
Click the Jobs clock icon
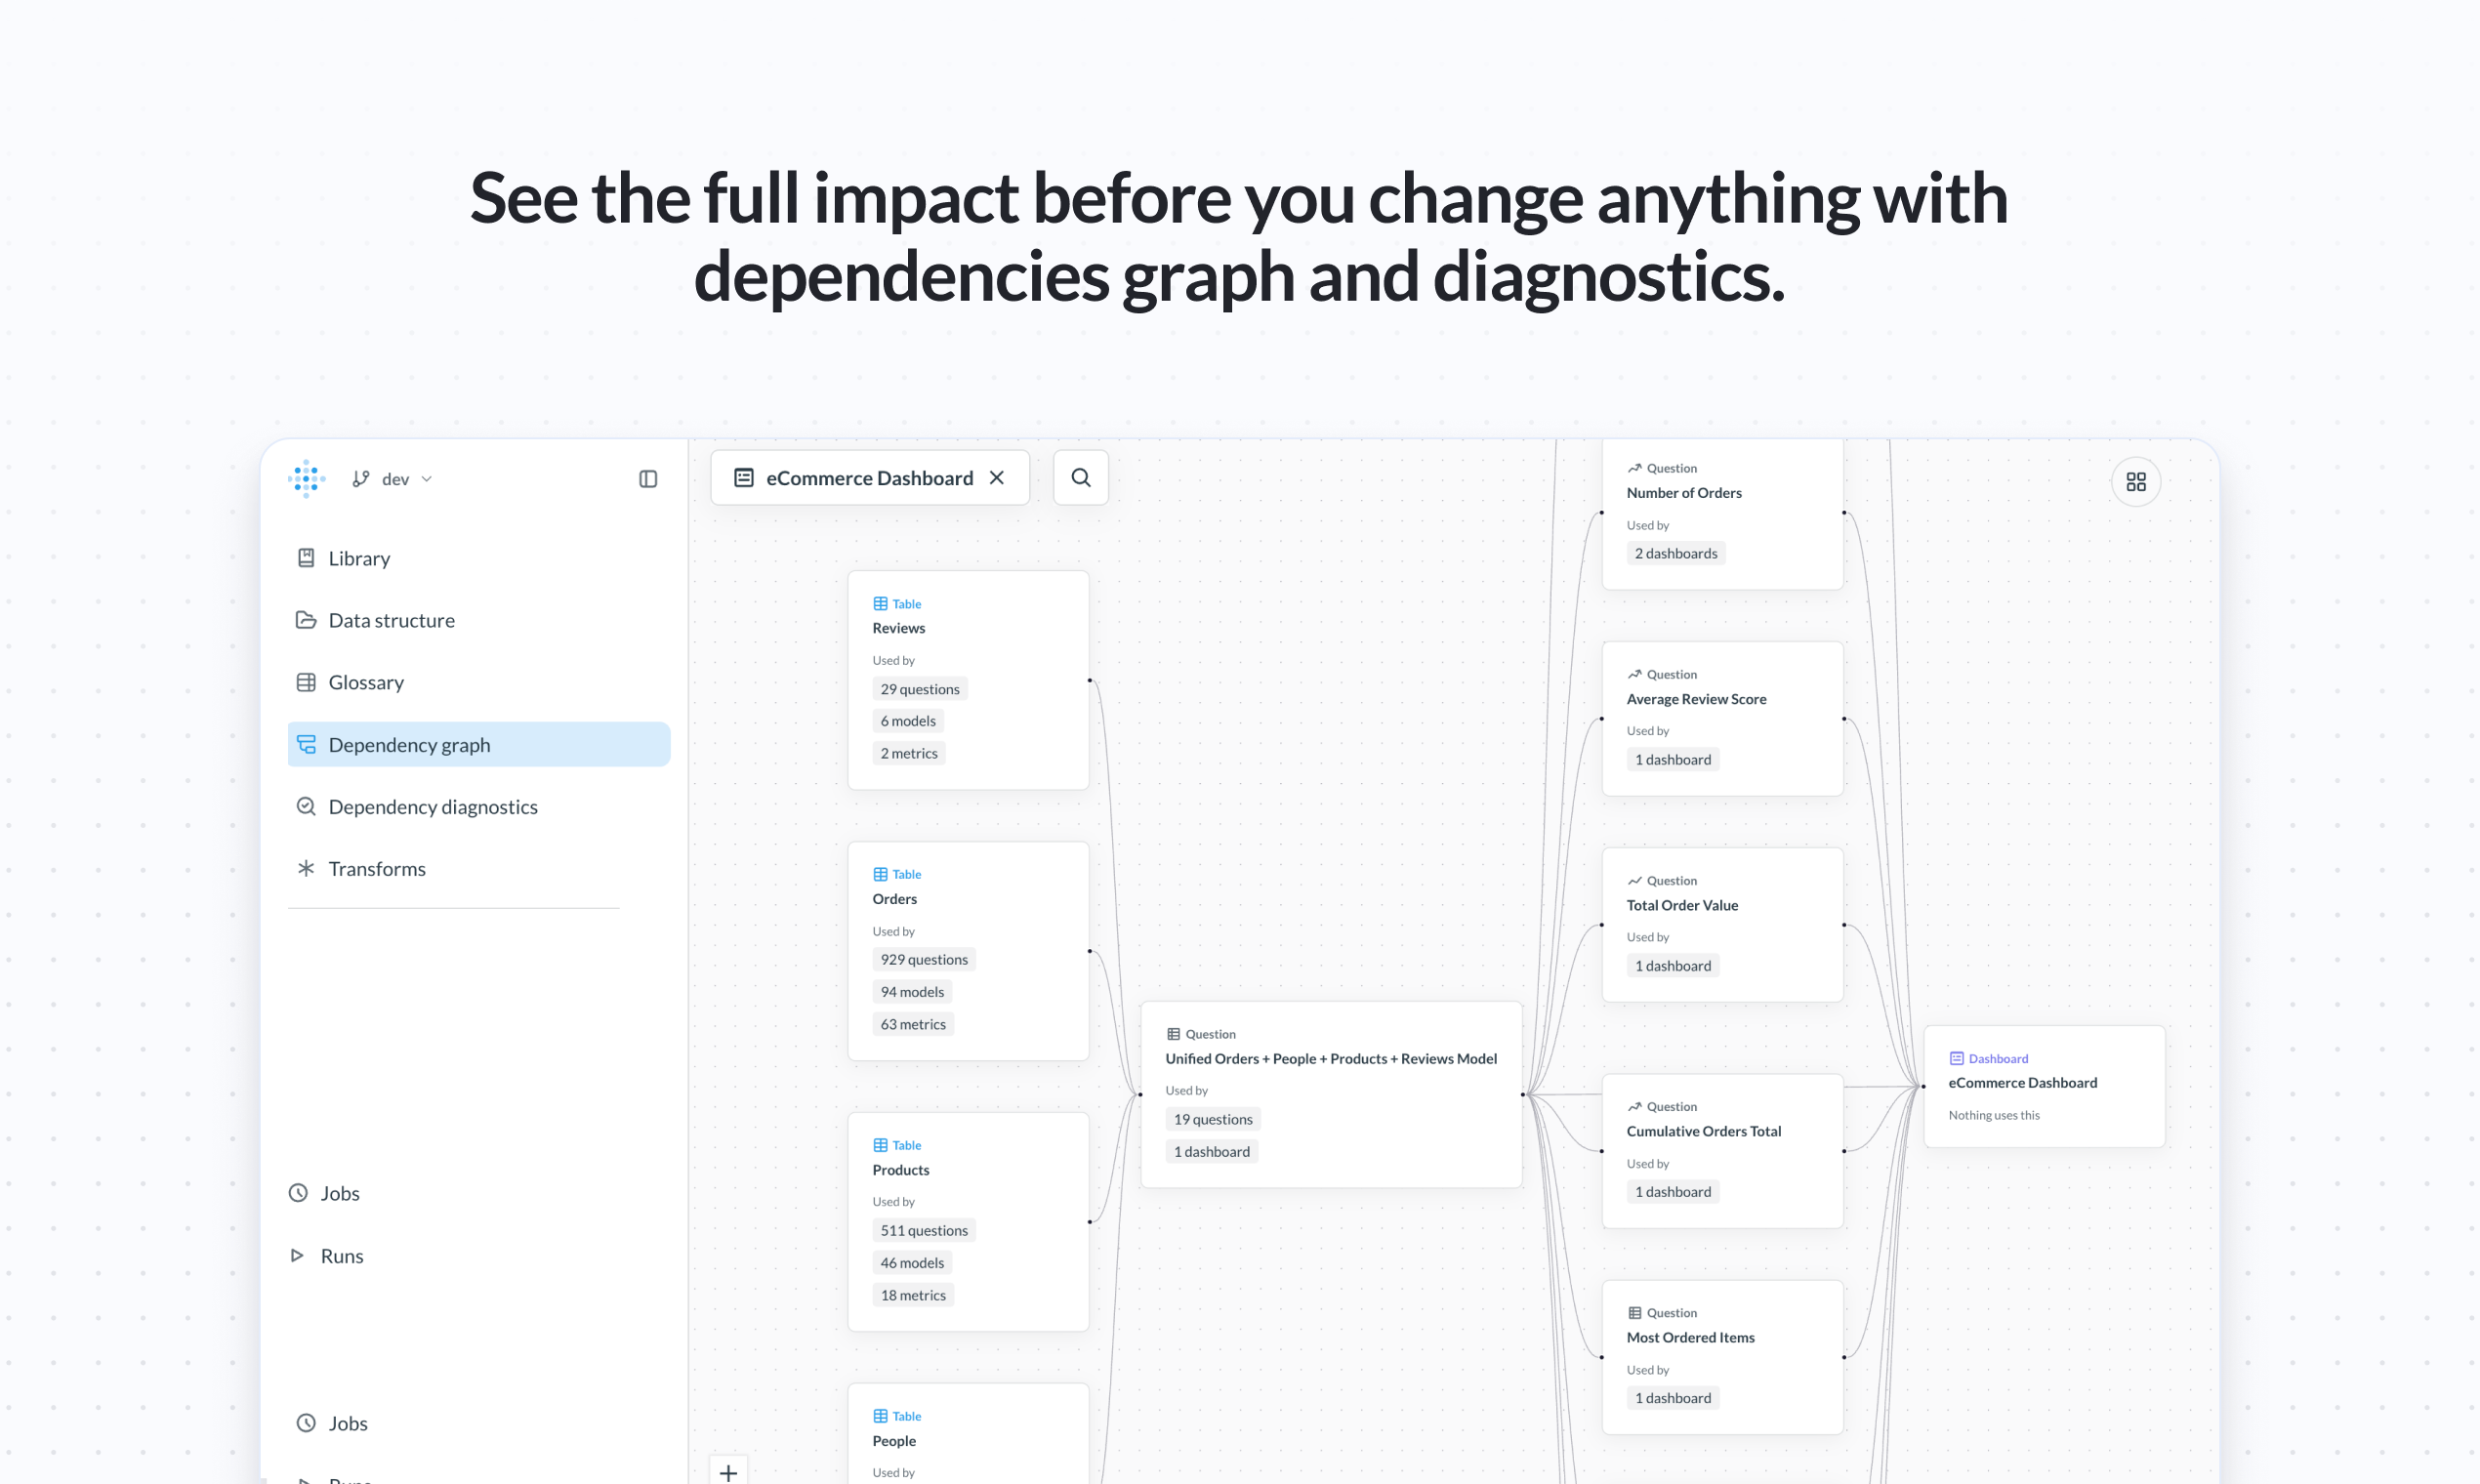pyautogui.click(x=298, y=1192)
